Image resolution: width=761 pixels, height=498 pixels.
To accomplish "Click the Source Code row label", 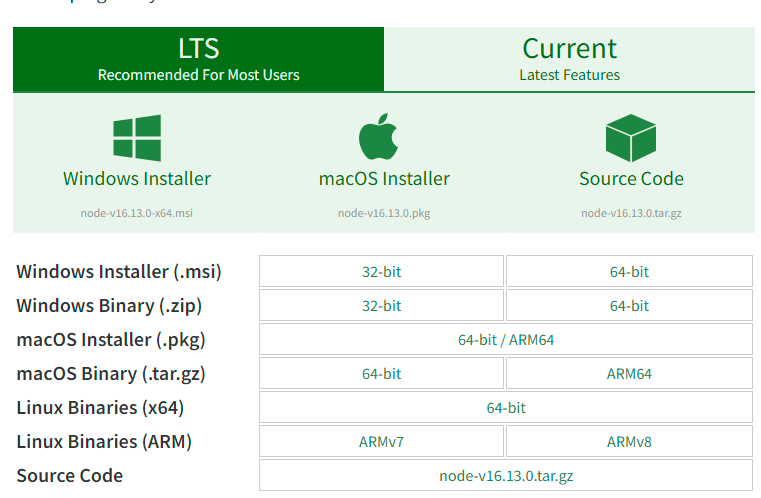I will pyautogui.click(x=70, y=475).
